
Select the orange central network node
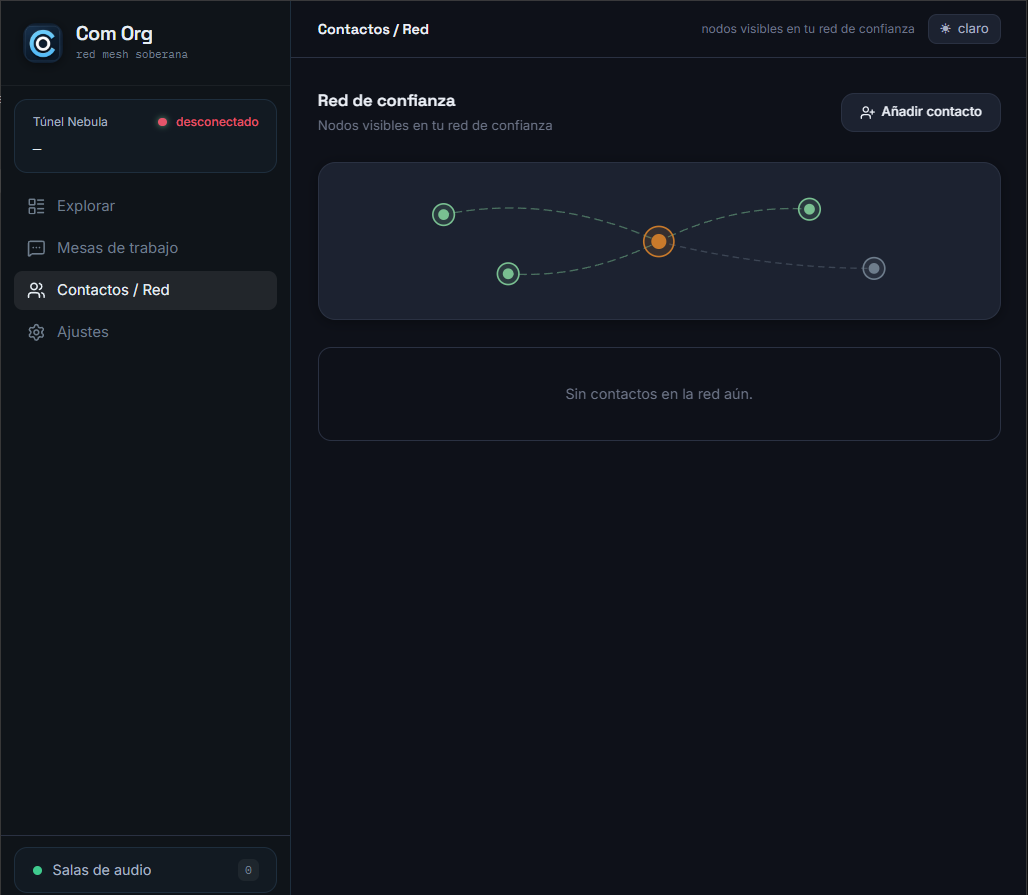click(x=659, y=241)
